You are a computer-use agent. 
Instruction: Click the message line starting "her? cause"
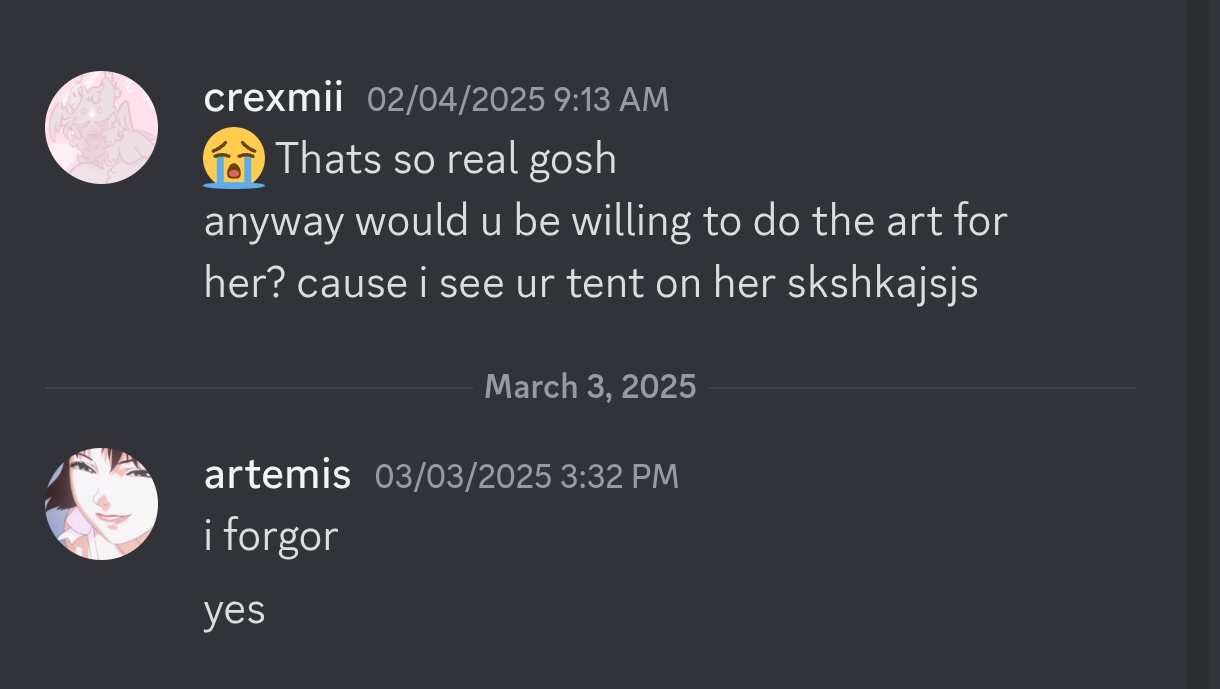point(590,284)
